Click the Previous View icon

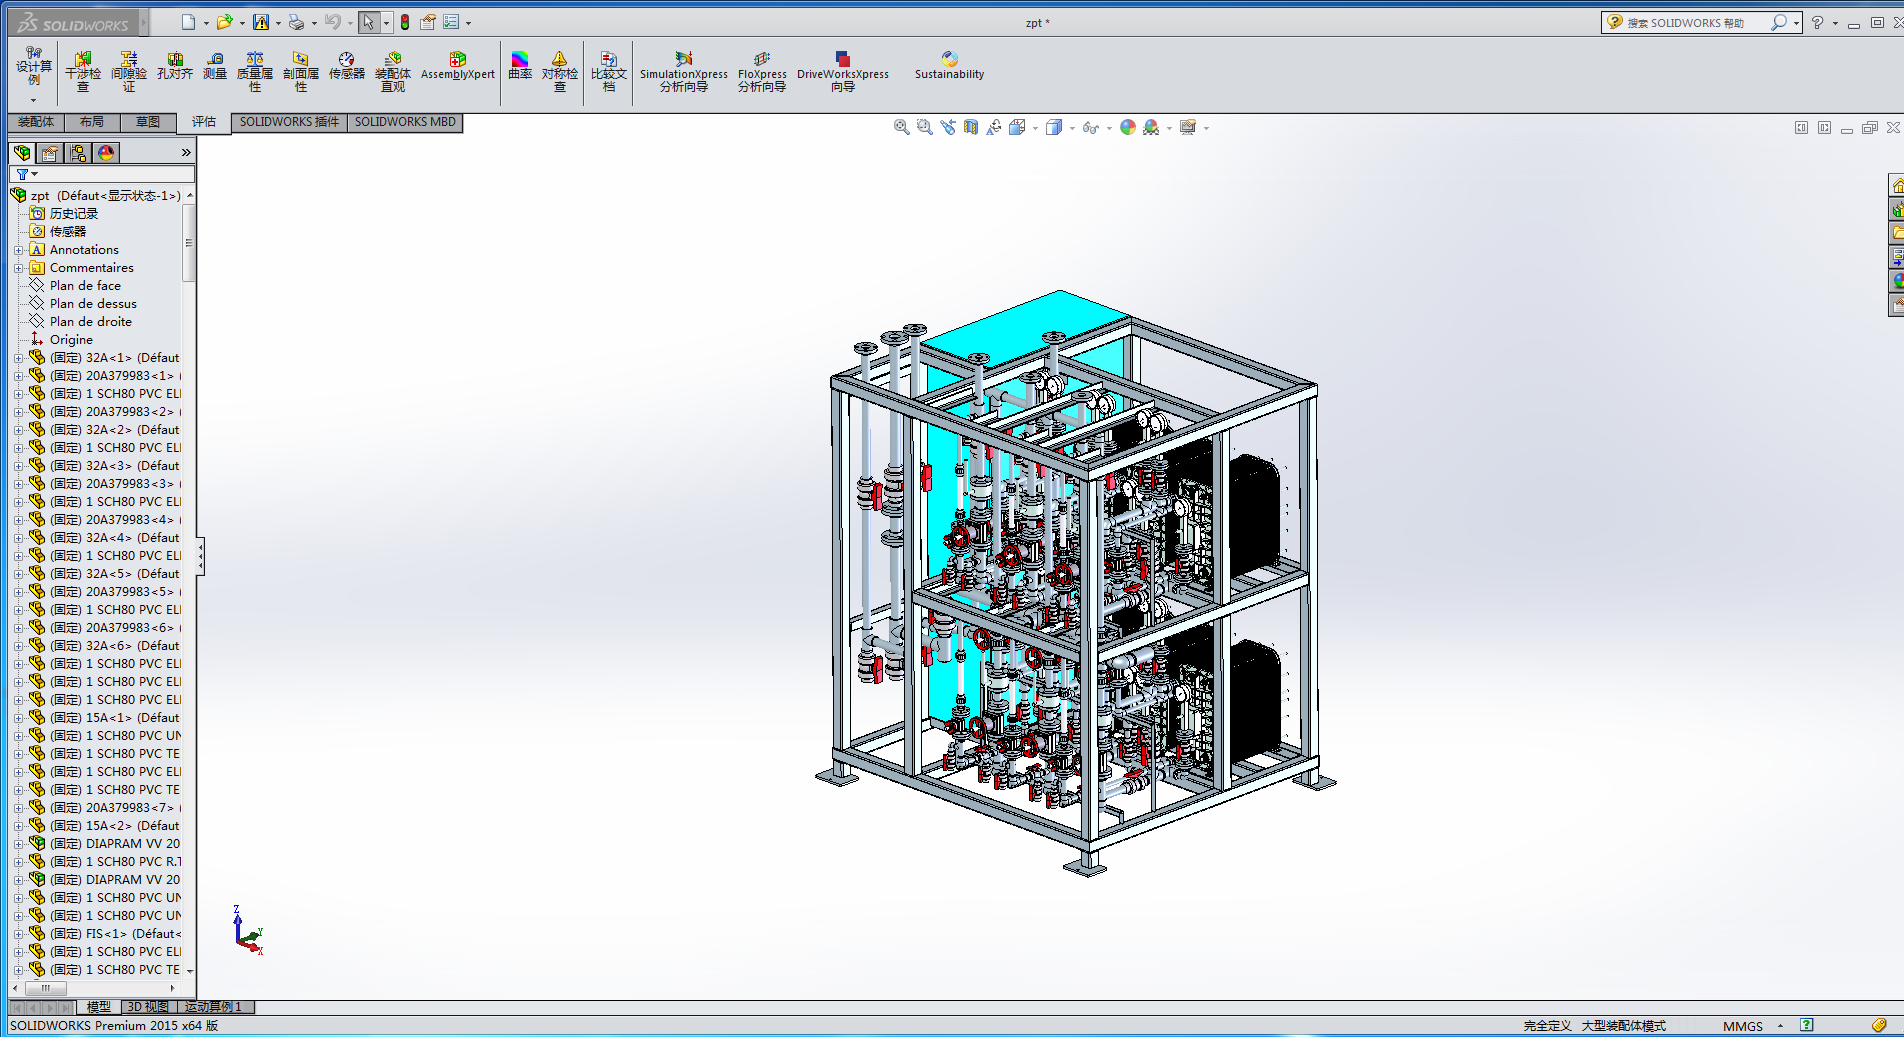coord(947,127)
